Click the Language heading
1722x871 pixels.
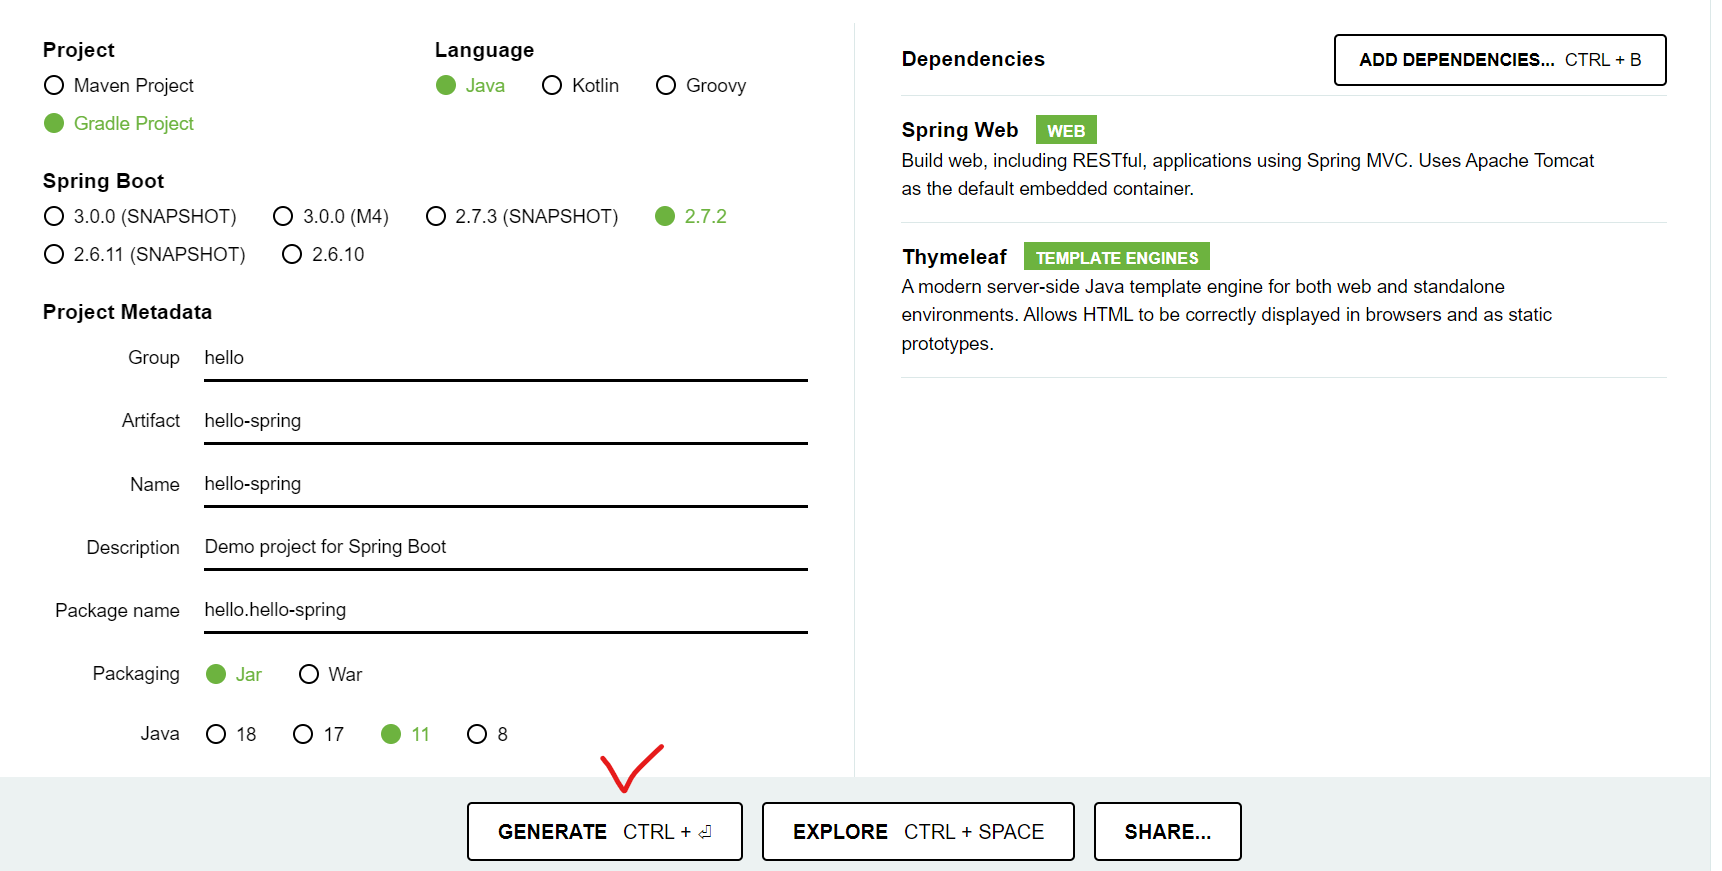click(484, 50)
